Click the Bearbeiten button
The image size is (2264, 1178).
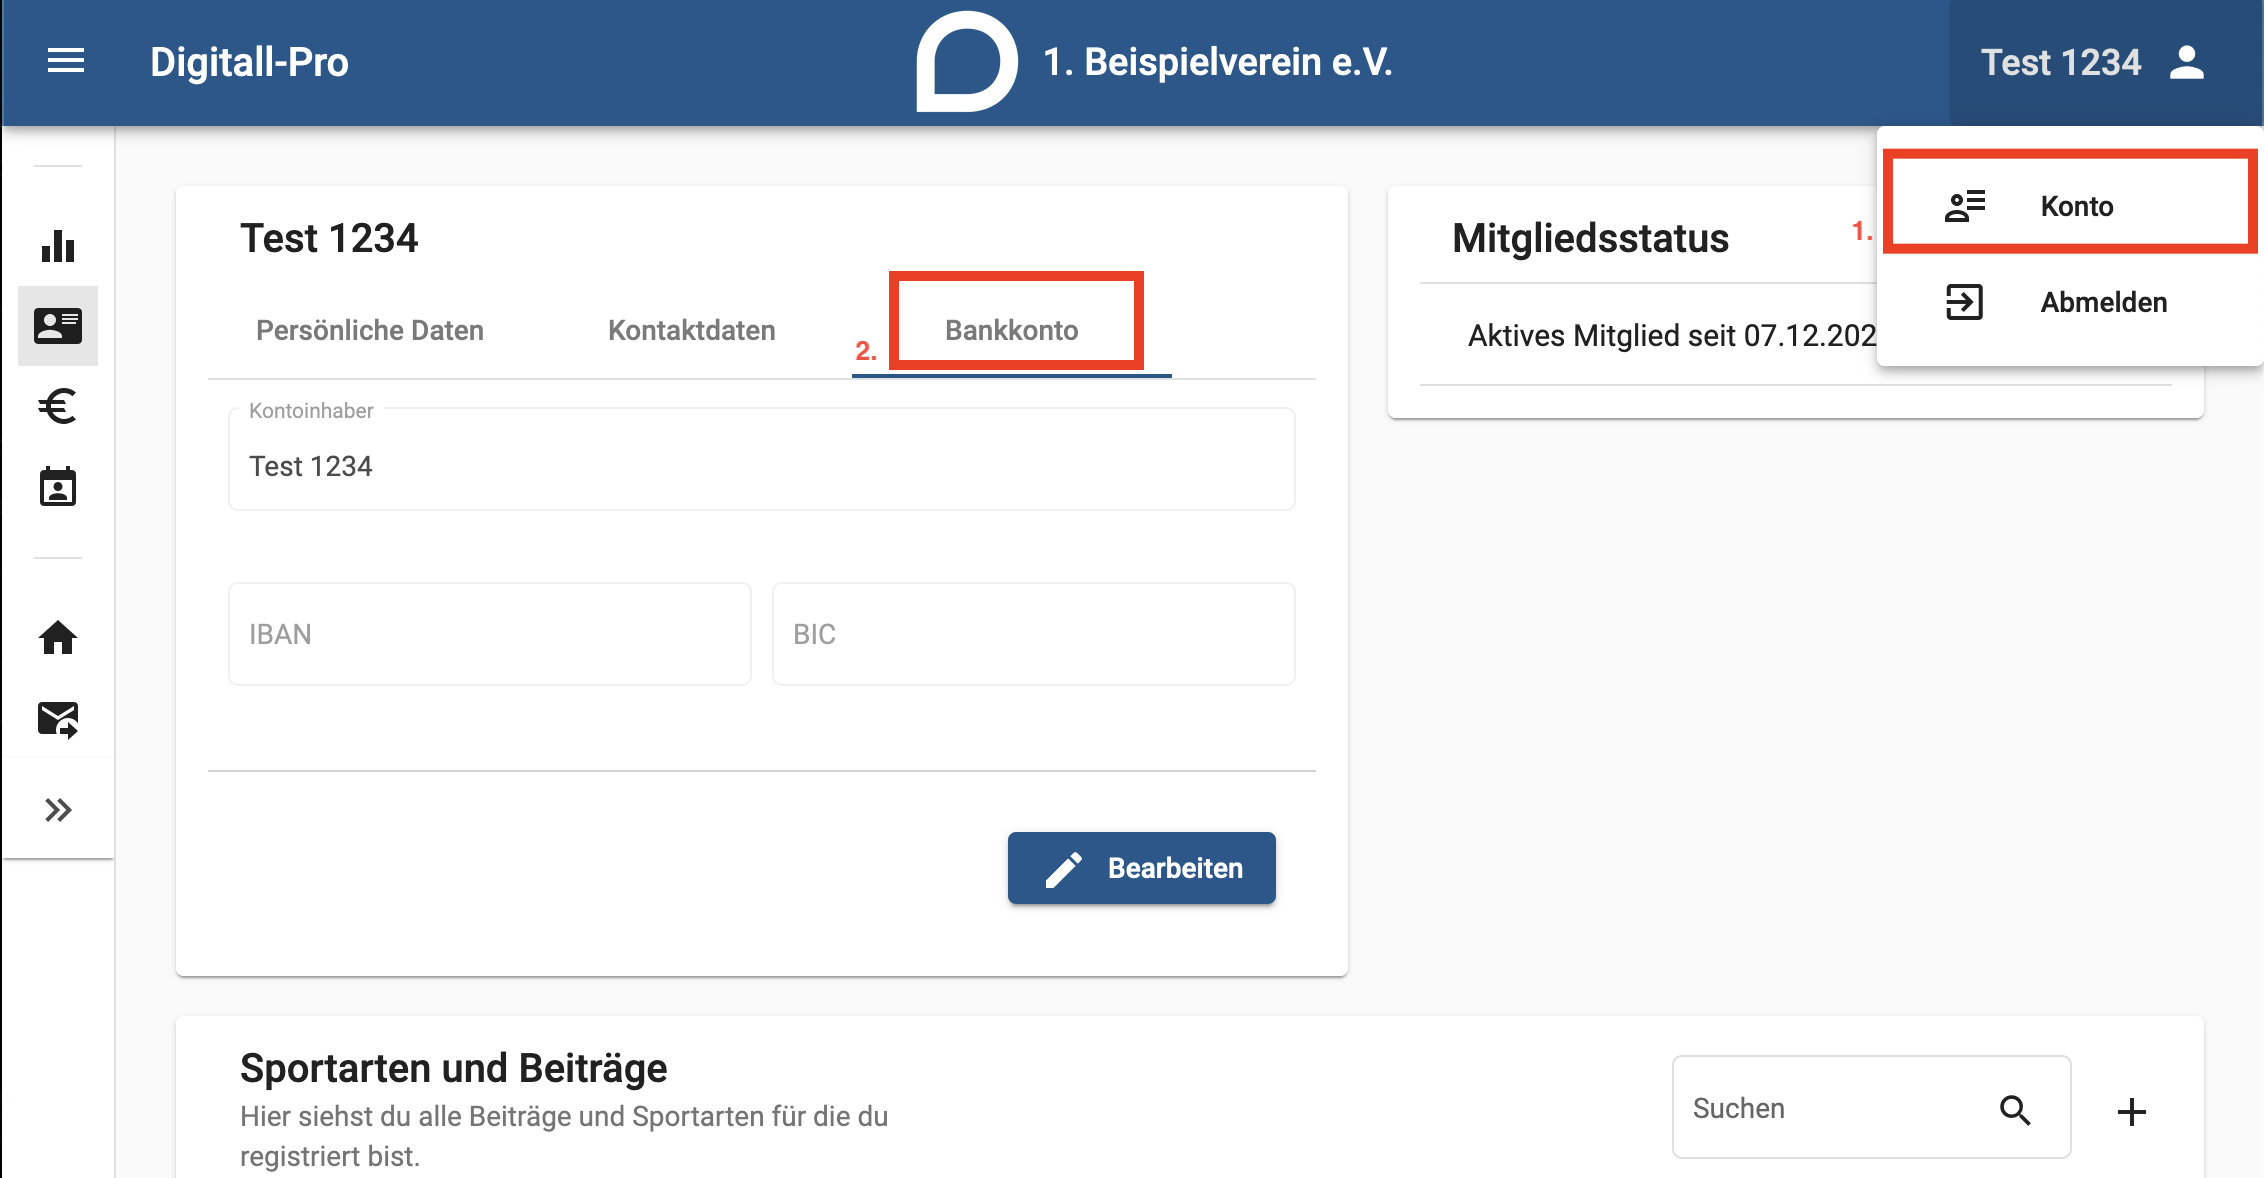1142,868
